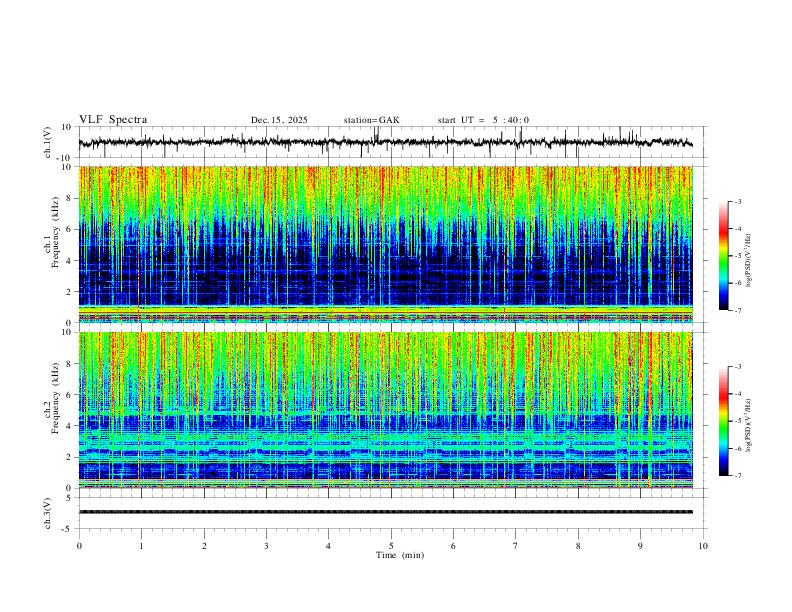Click time axis tick label 3

coord(266,546)
